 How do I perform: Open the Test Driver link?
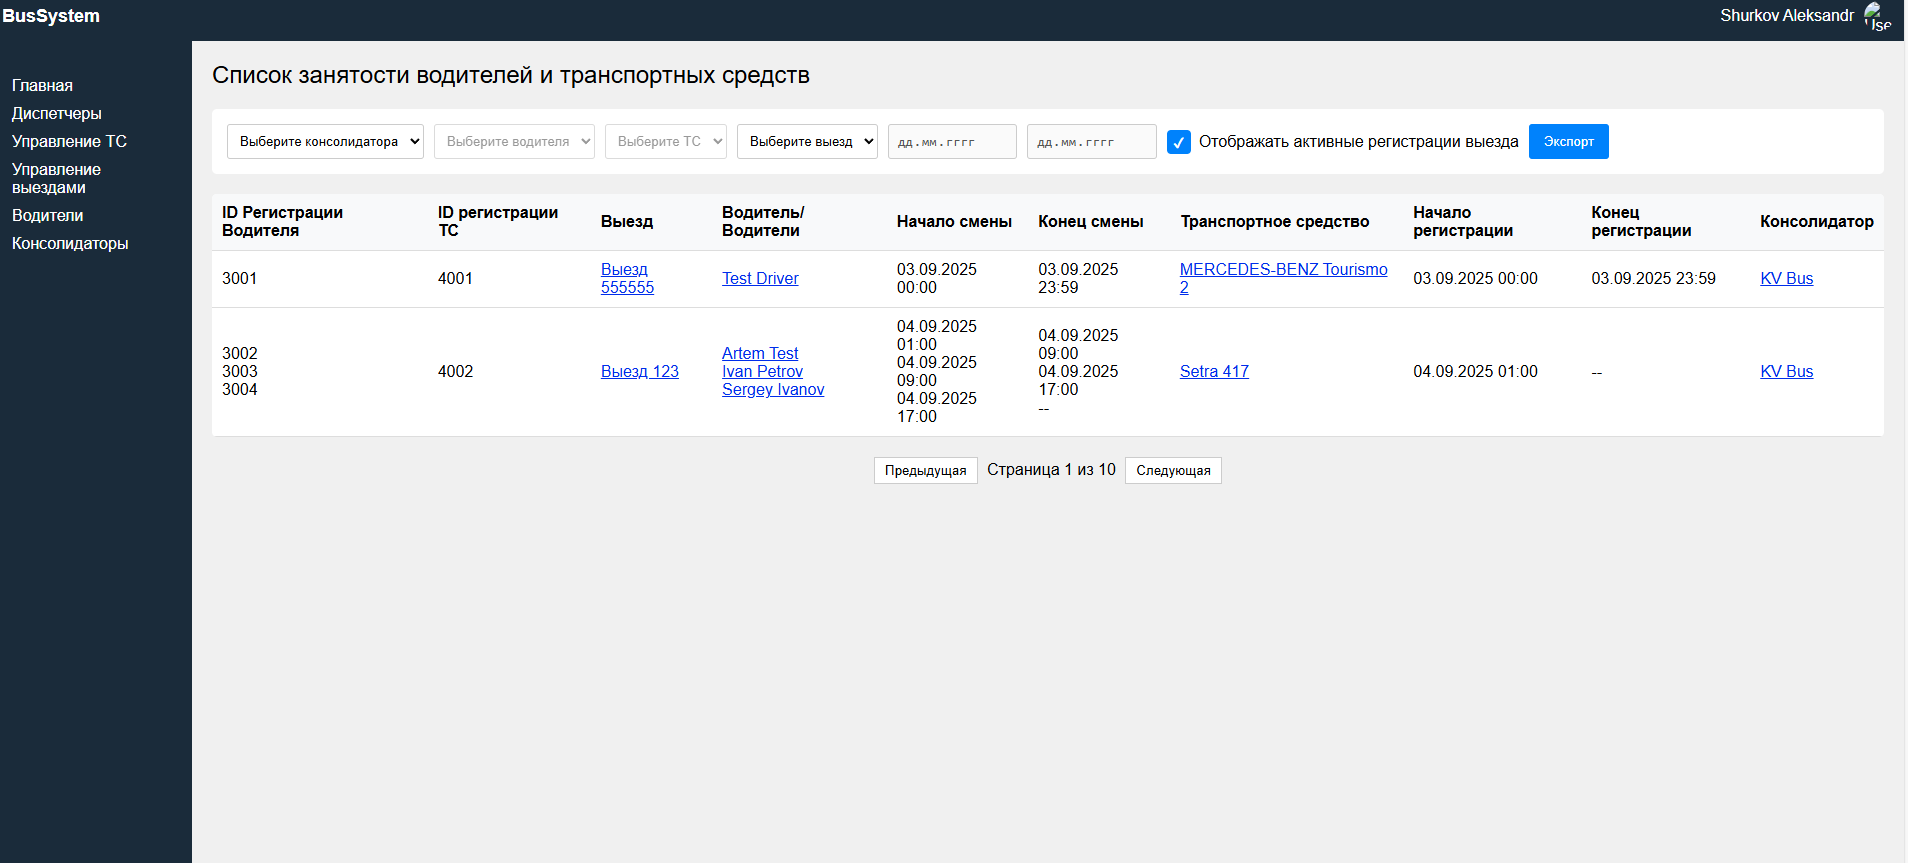tap(760, 279)
